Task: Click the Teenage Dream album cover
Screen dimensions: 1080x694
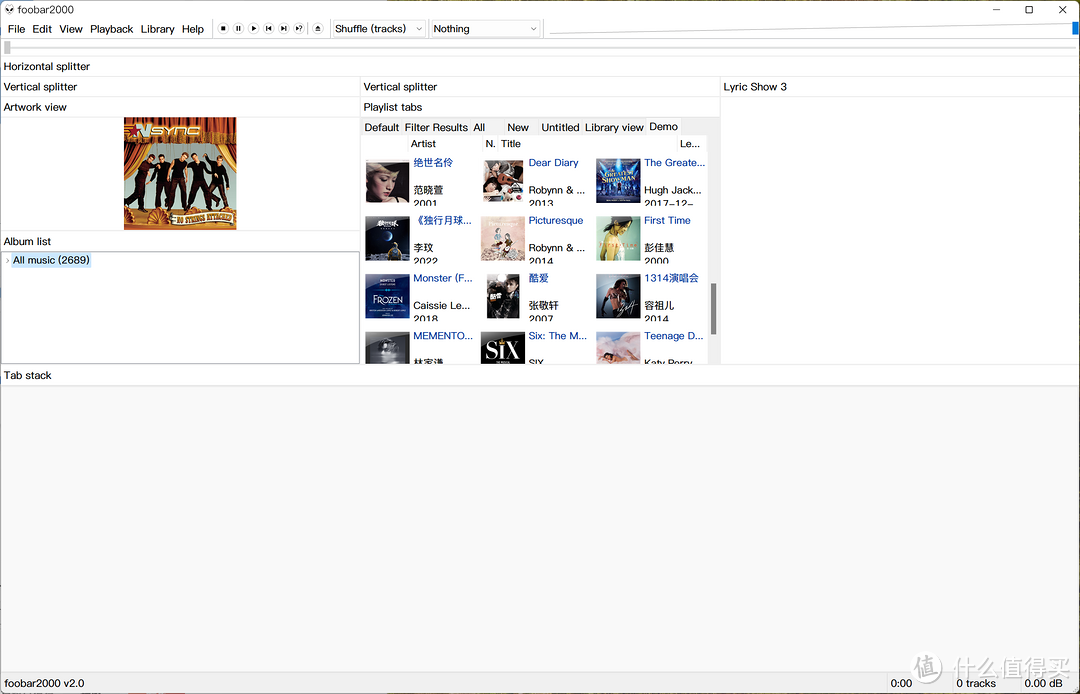Action: [x=618, y=348]
